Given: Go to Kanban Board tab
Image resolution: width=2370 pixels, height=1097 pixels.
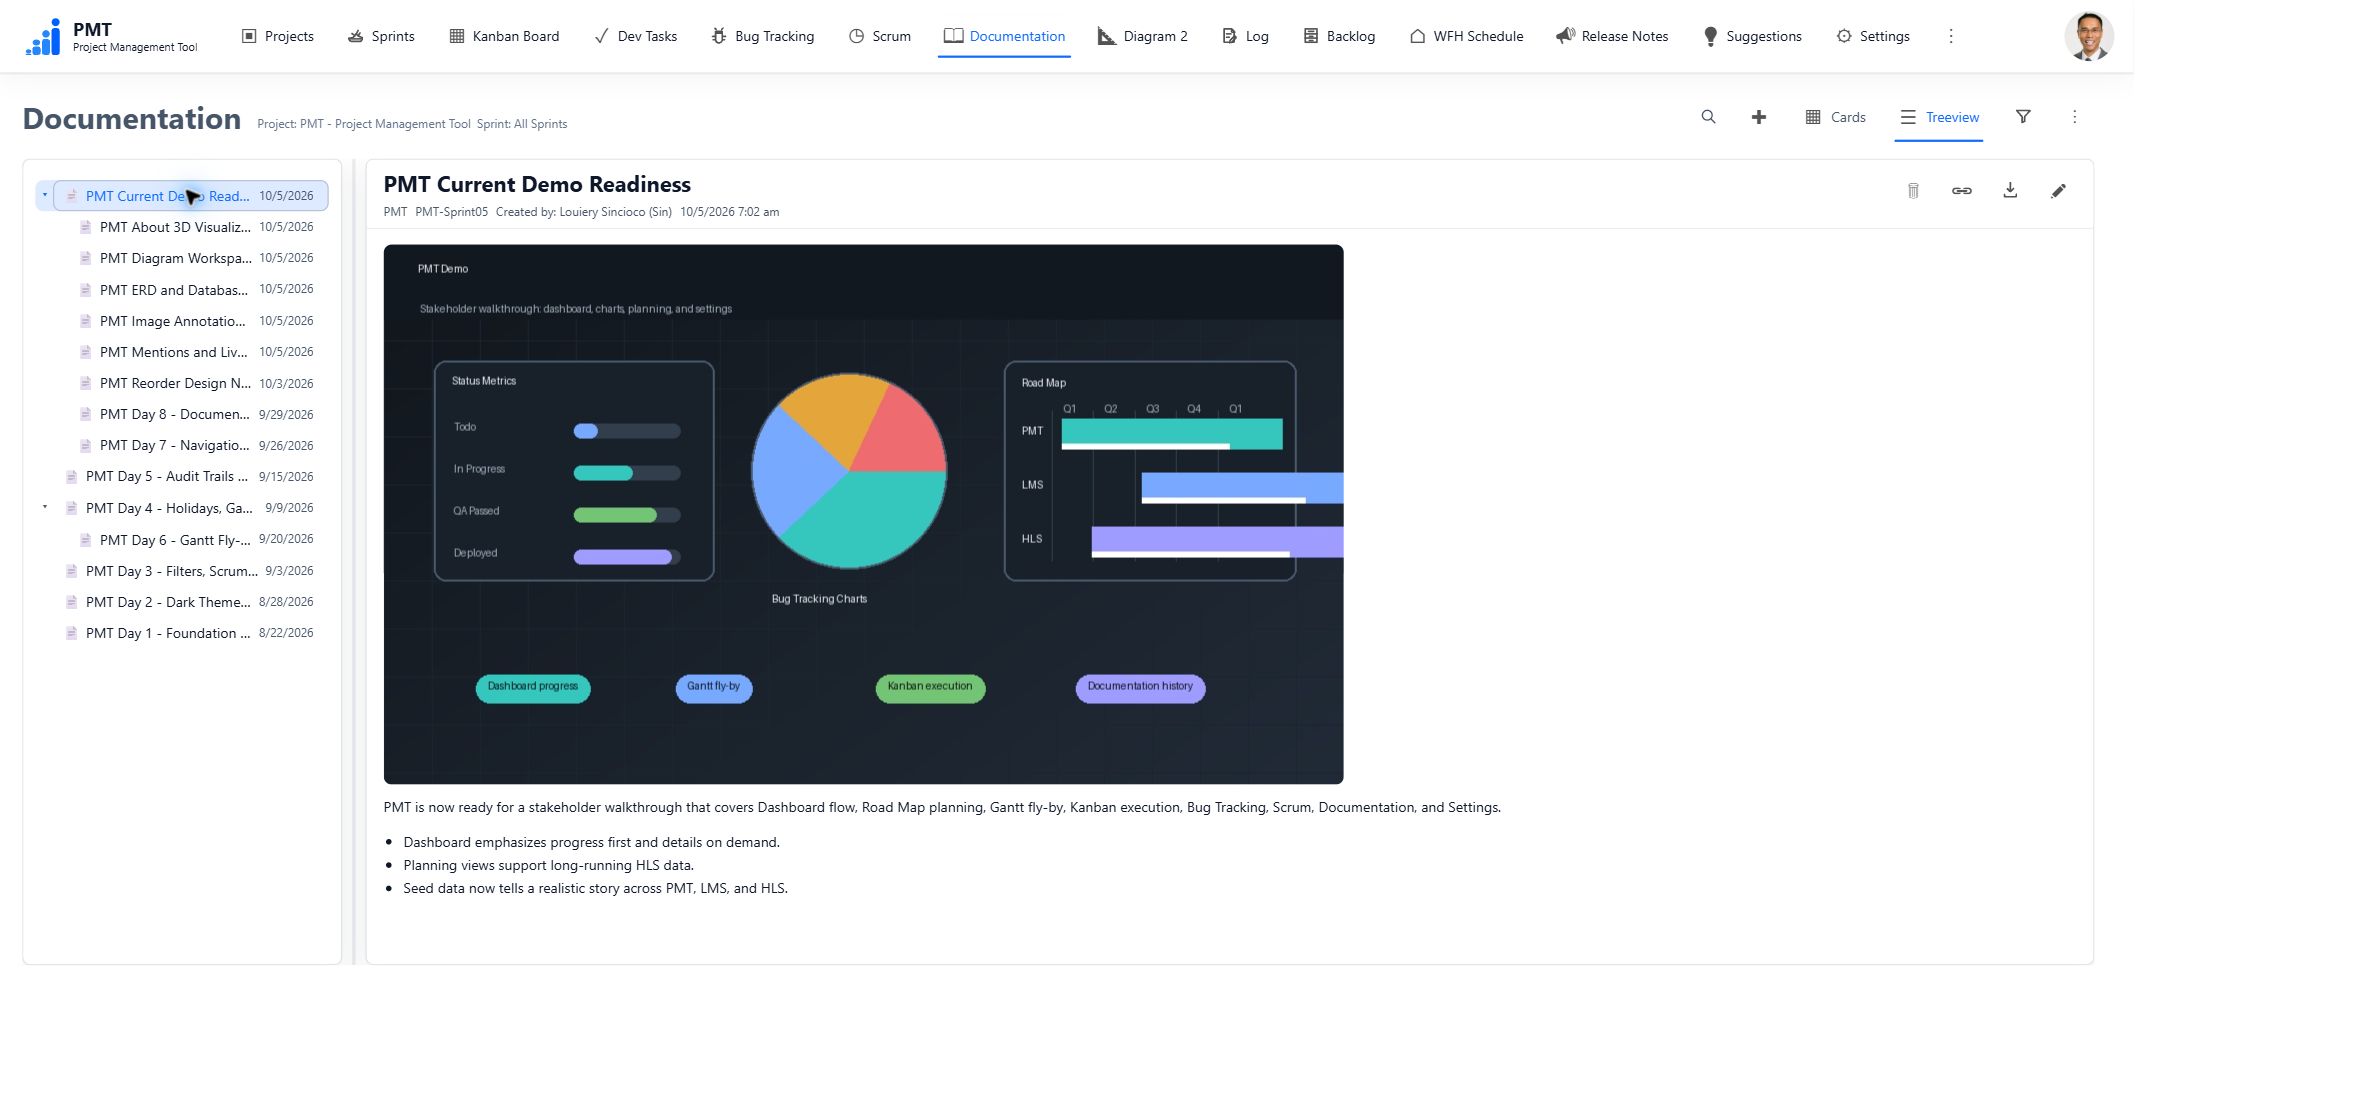Looking at the screenshot, I should 504,36.
